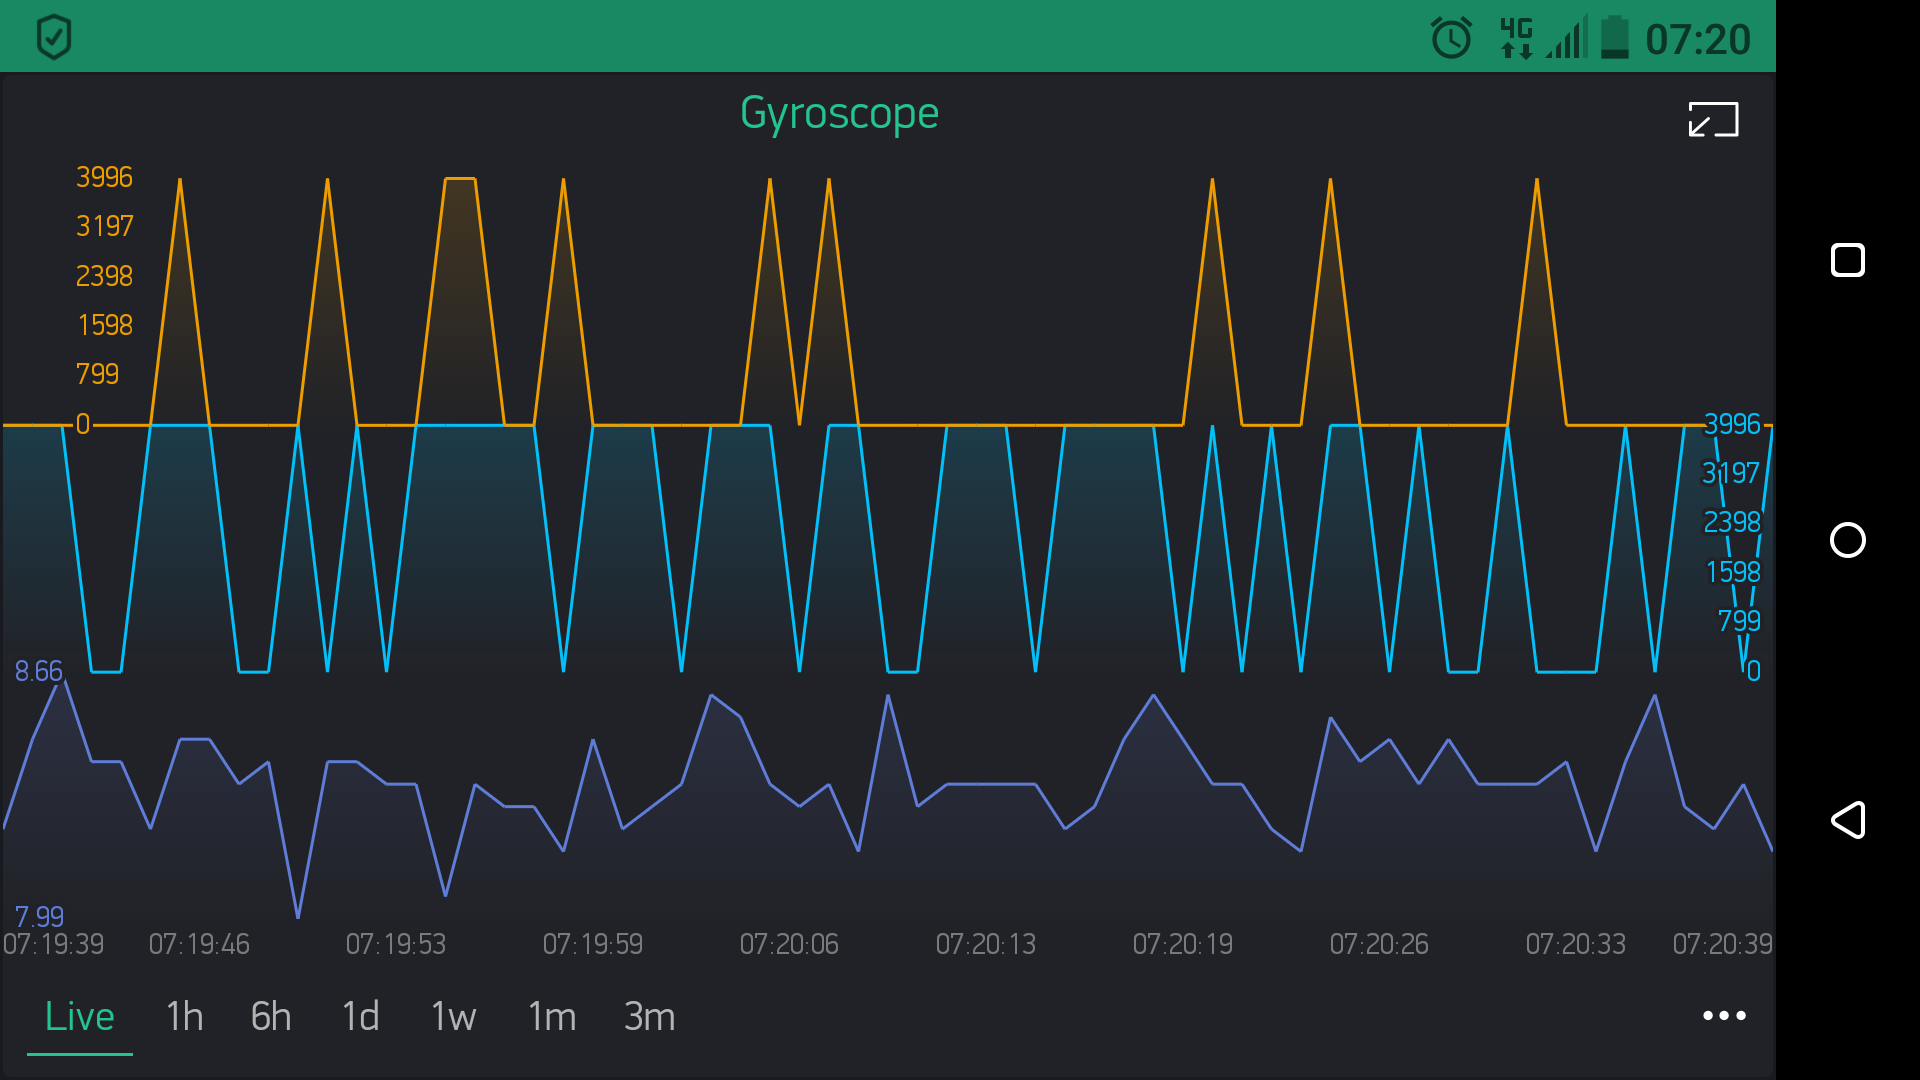The width and height of the screenshot is (1920, 1080).
Task: Select the 1d time range
Action: pyautogui.click(x=361, y=1017)
